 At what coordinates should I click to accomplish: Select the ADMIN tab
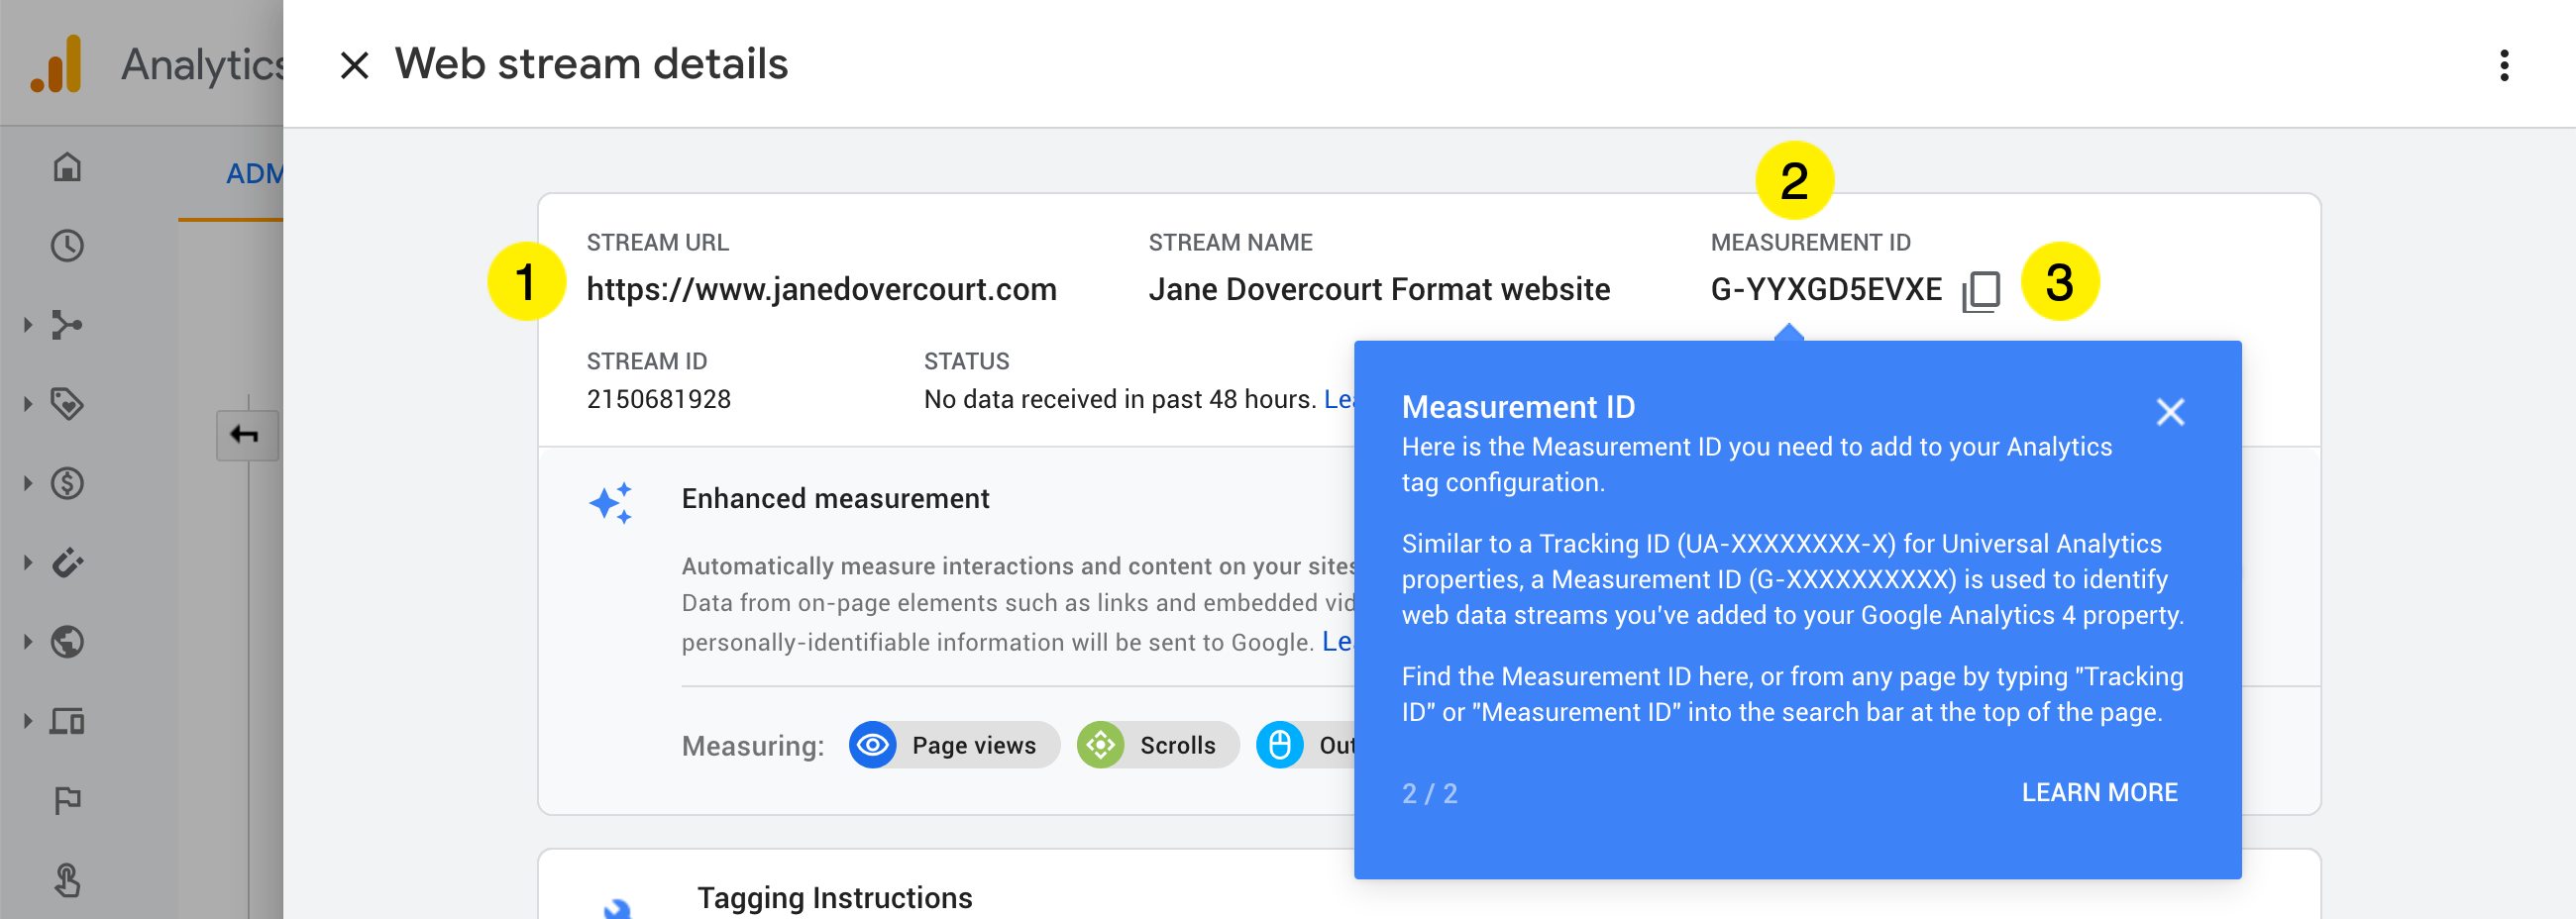click(254, 174)
